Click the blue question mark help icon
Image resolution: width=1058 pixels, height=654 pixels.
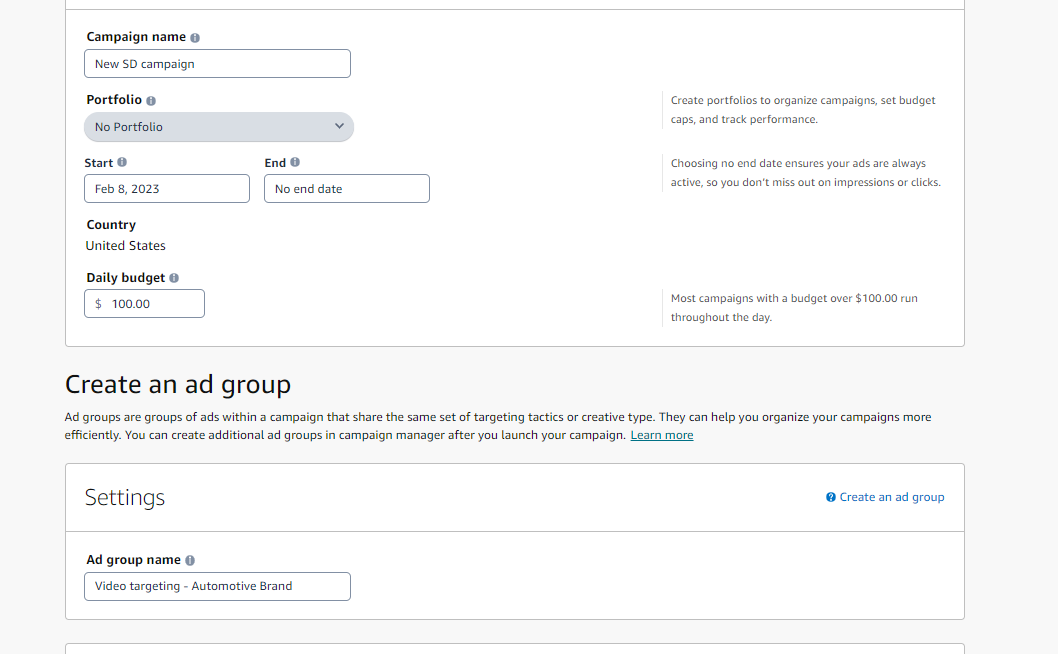(x=831, y=497)
